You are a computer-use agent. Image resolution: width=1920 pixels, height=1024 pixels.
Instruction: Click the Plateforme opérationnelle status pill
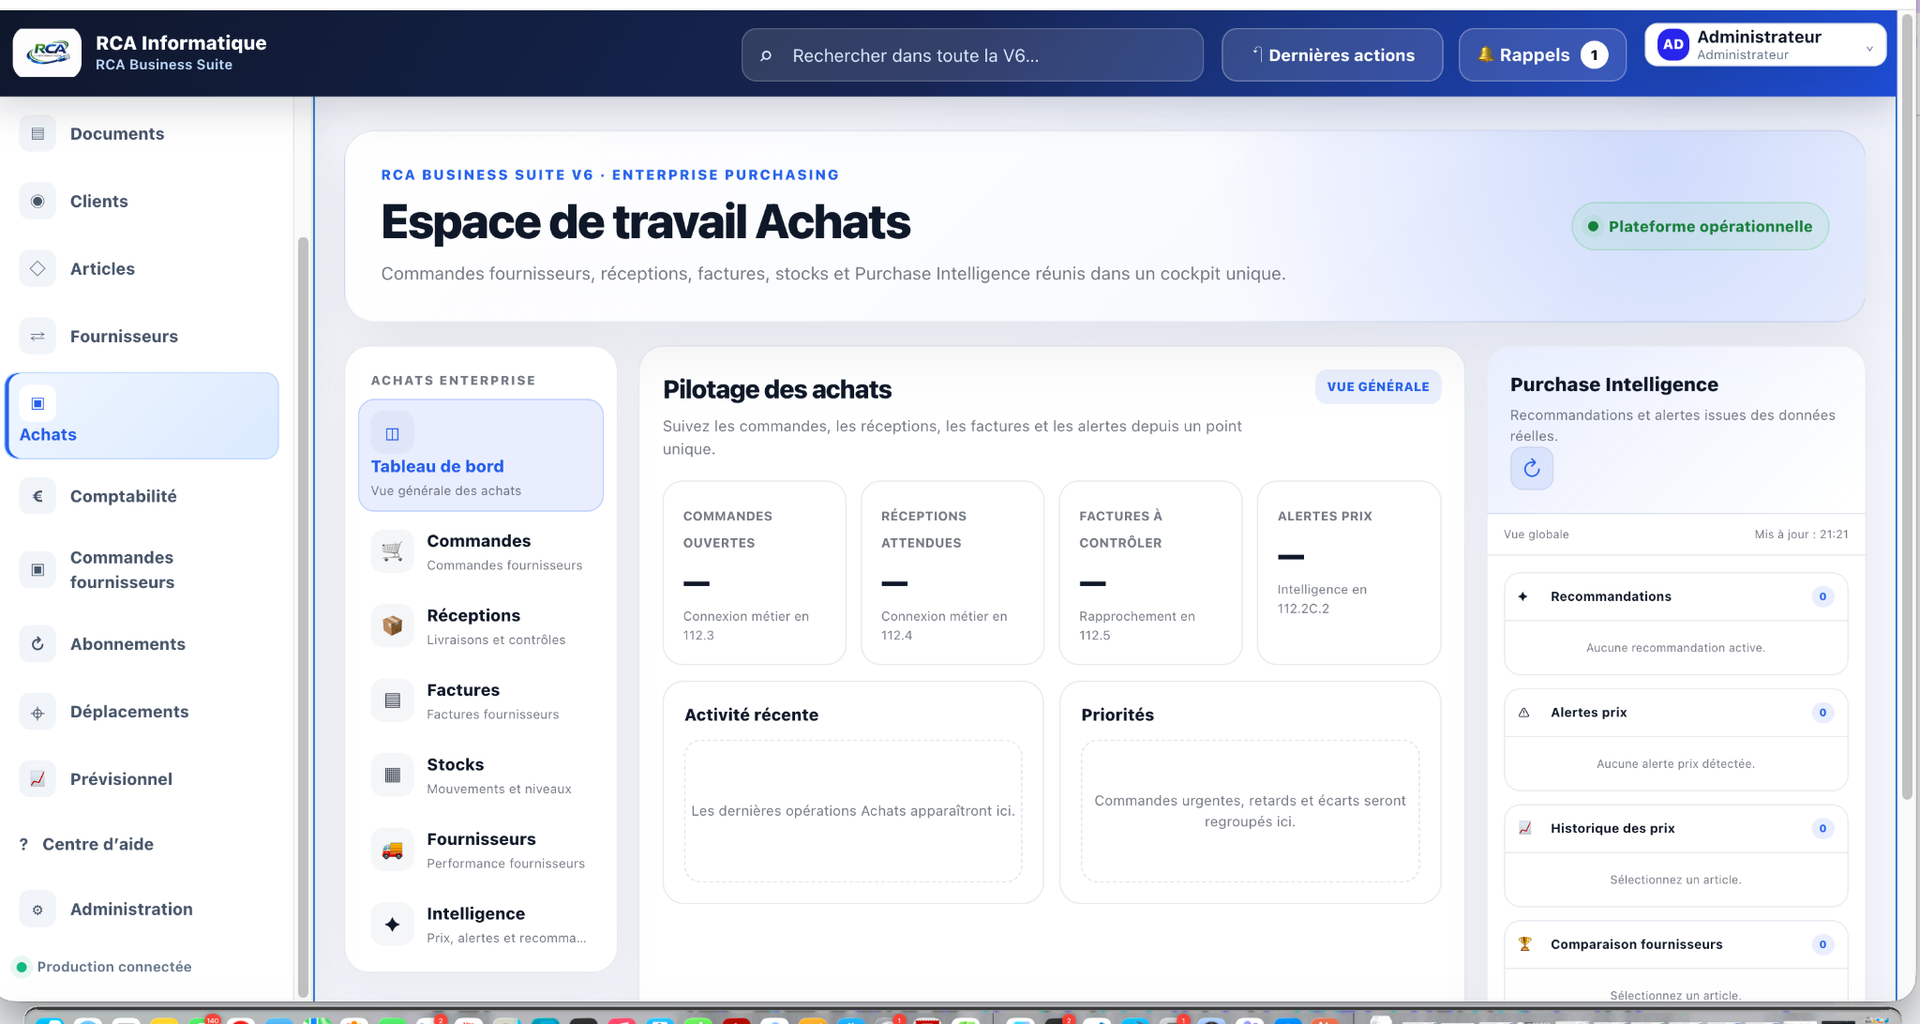coord(1699,227)
